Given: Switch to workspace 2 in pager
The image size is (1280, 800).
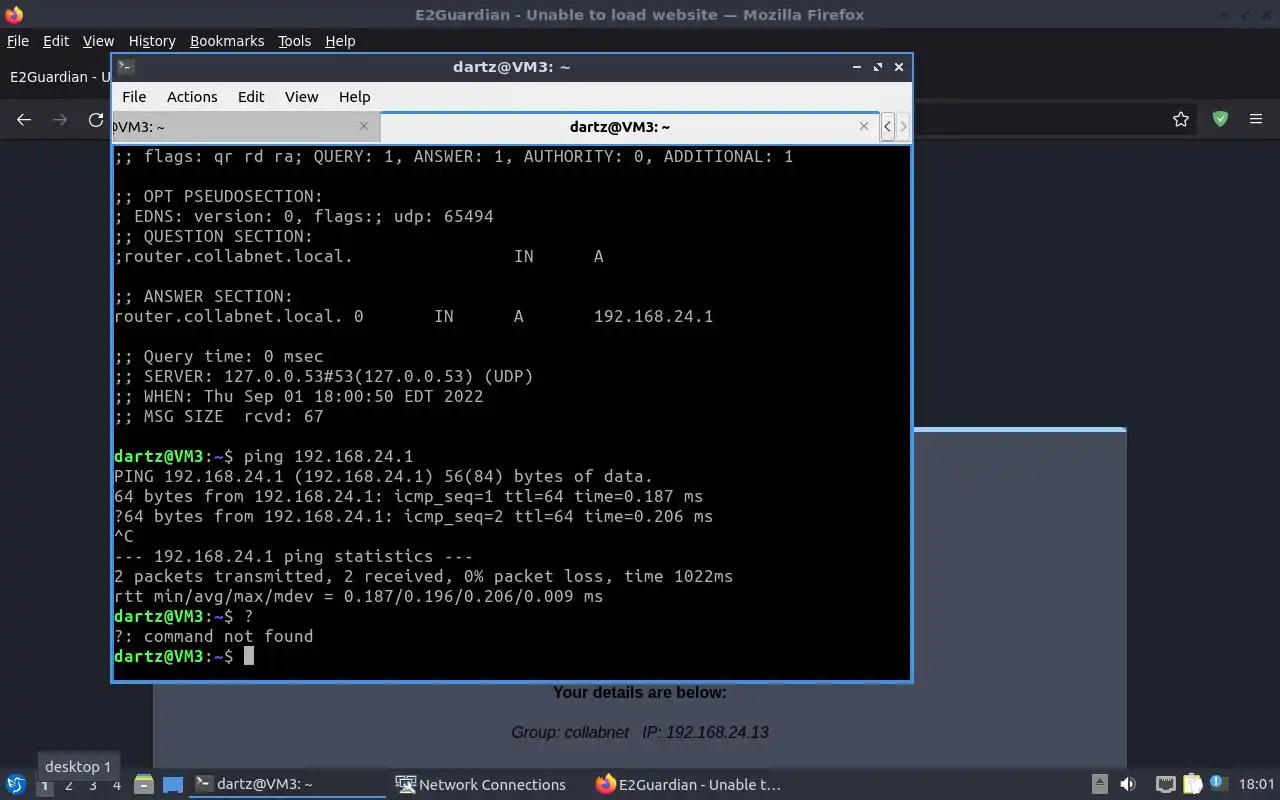Looking at the screenshot, I should point(69,785).
